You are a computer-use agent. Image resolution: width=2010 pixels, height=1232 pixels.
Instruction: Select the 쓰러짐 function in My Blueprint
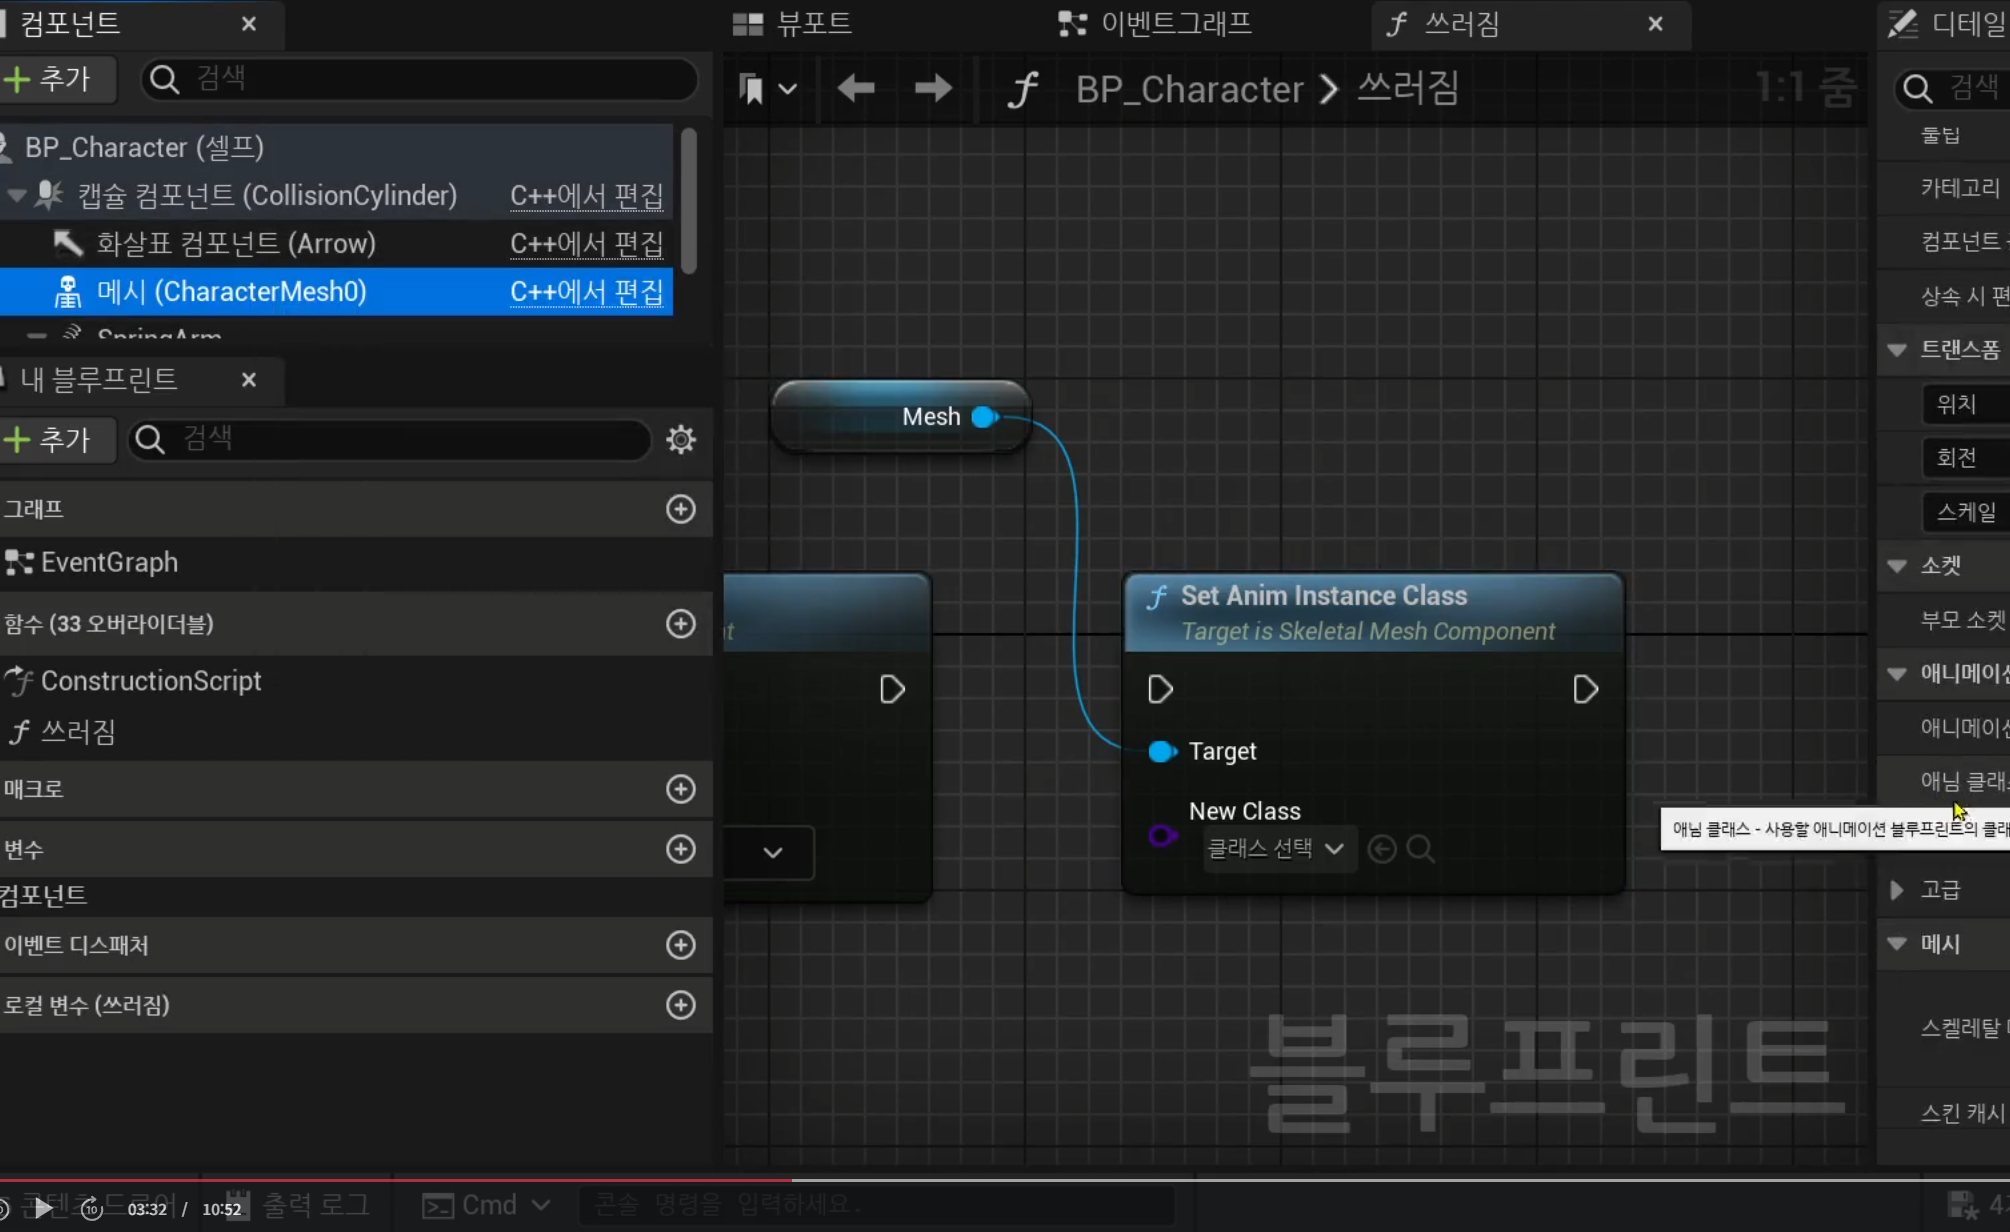62,732
